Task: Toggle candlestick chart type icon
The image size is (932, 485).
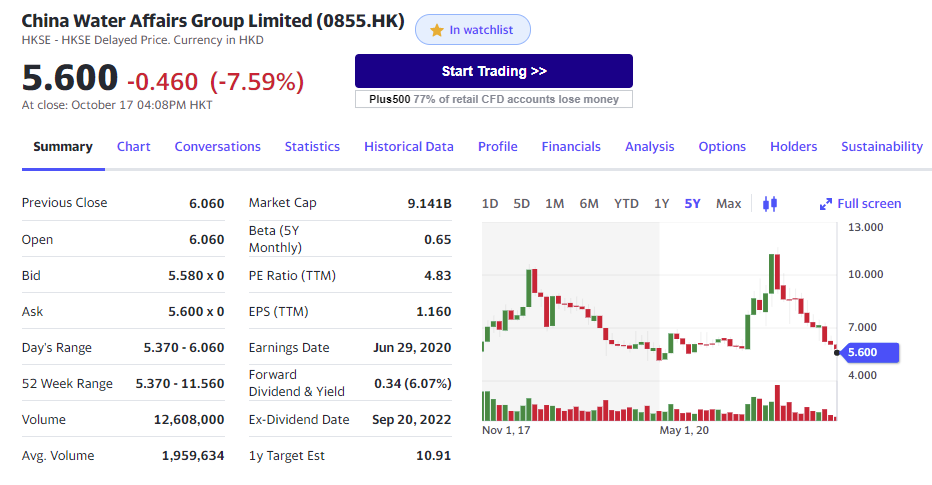Action: pos(770,204)
